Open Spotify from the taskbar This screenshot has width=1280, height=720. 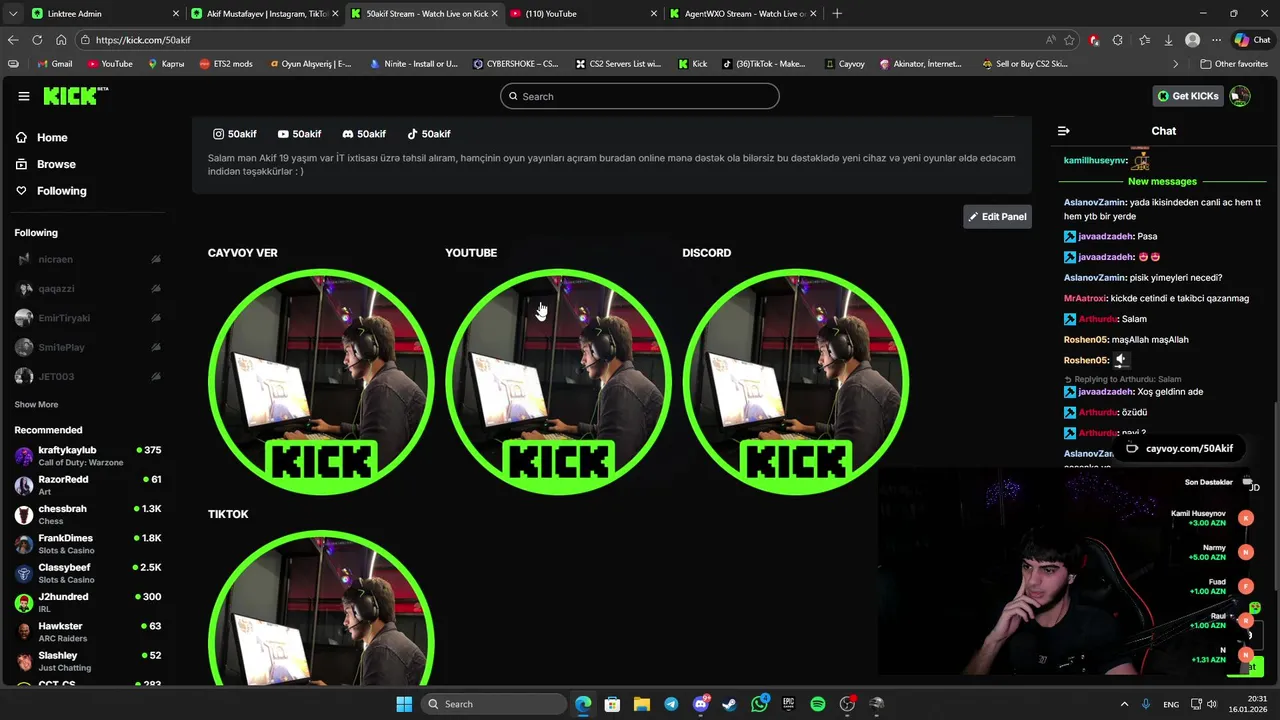coord(818,704)
